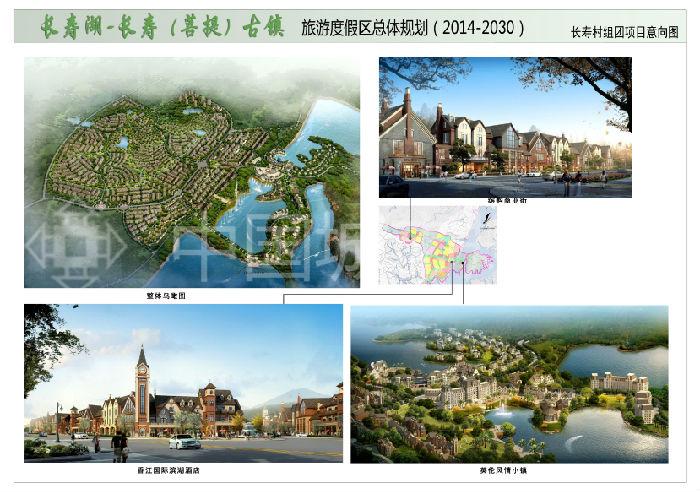Image resolution: width=700 pixels, height=492 pixels.
Task: Open the commercial street rendering at top right
Action: tap(504, 126)
